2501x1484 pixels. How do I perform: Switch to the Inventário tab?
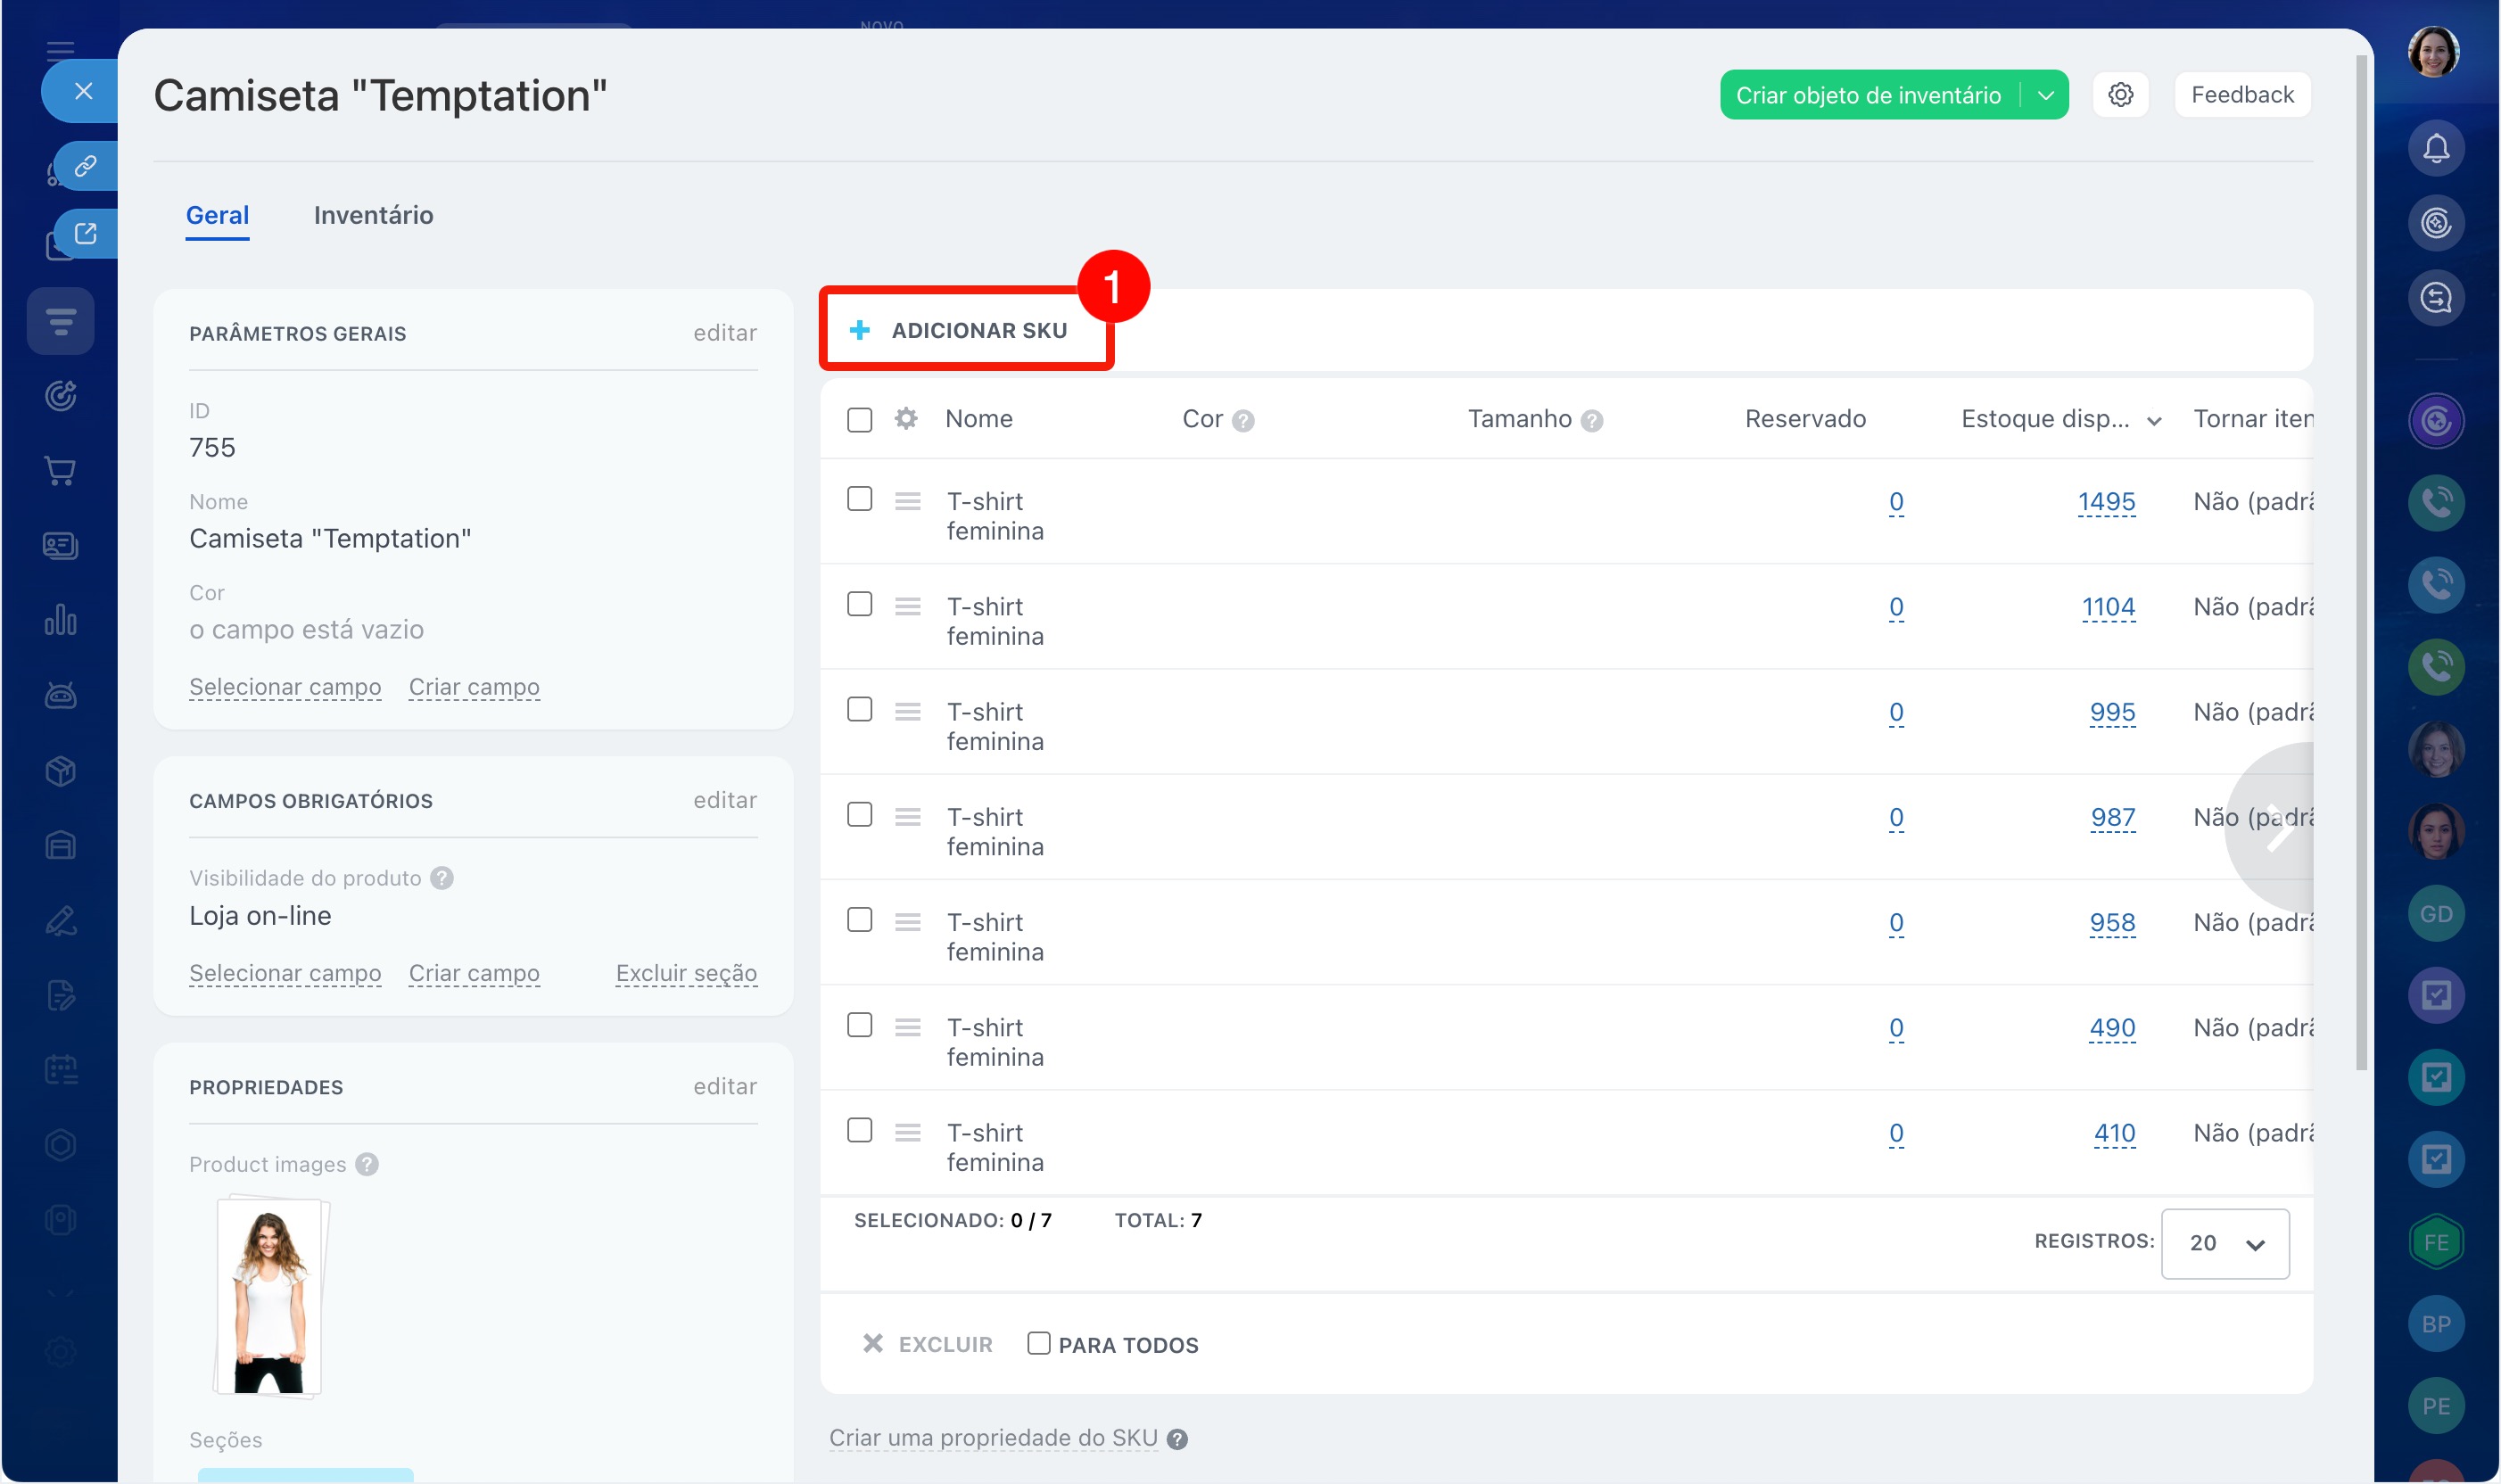[373, 215]
